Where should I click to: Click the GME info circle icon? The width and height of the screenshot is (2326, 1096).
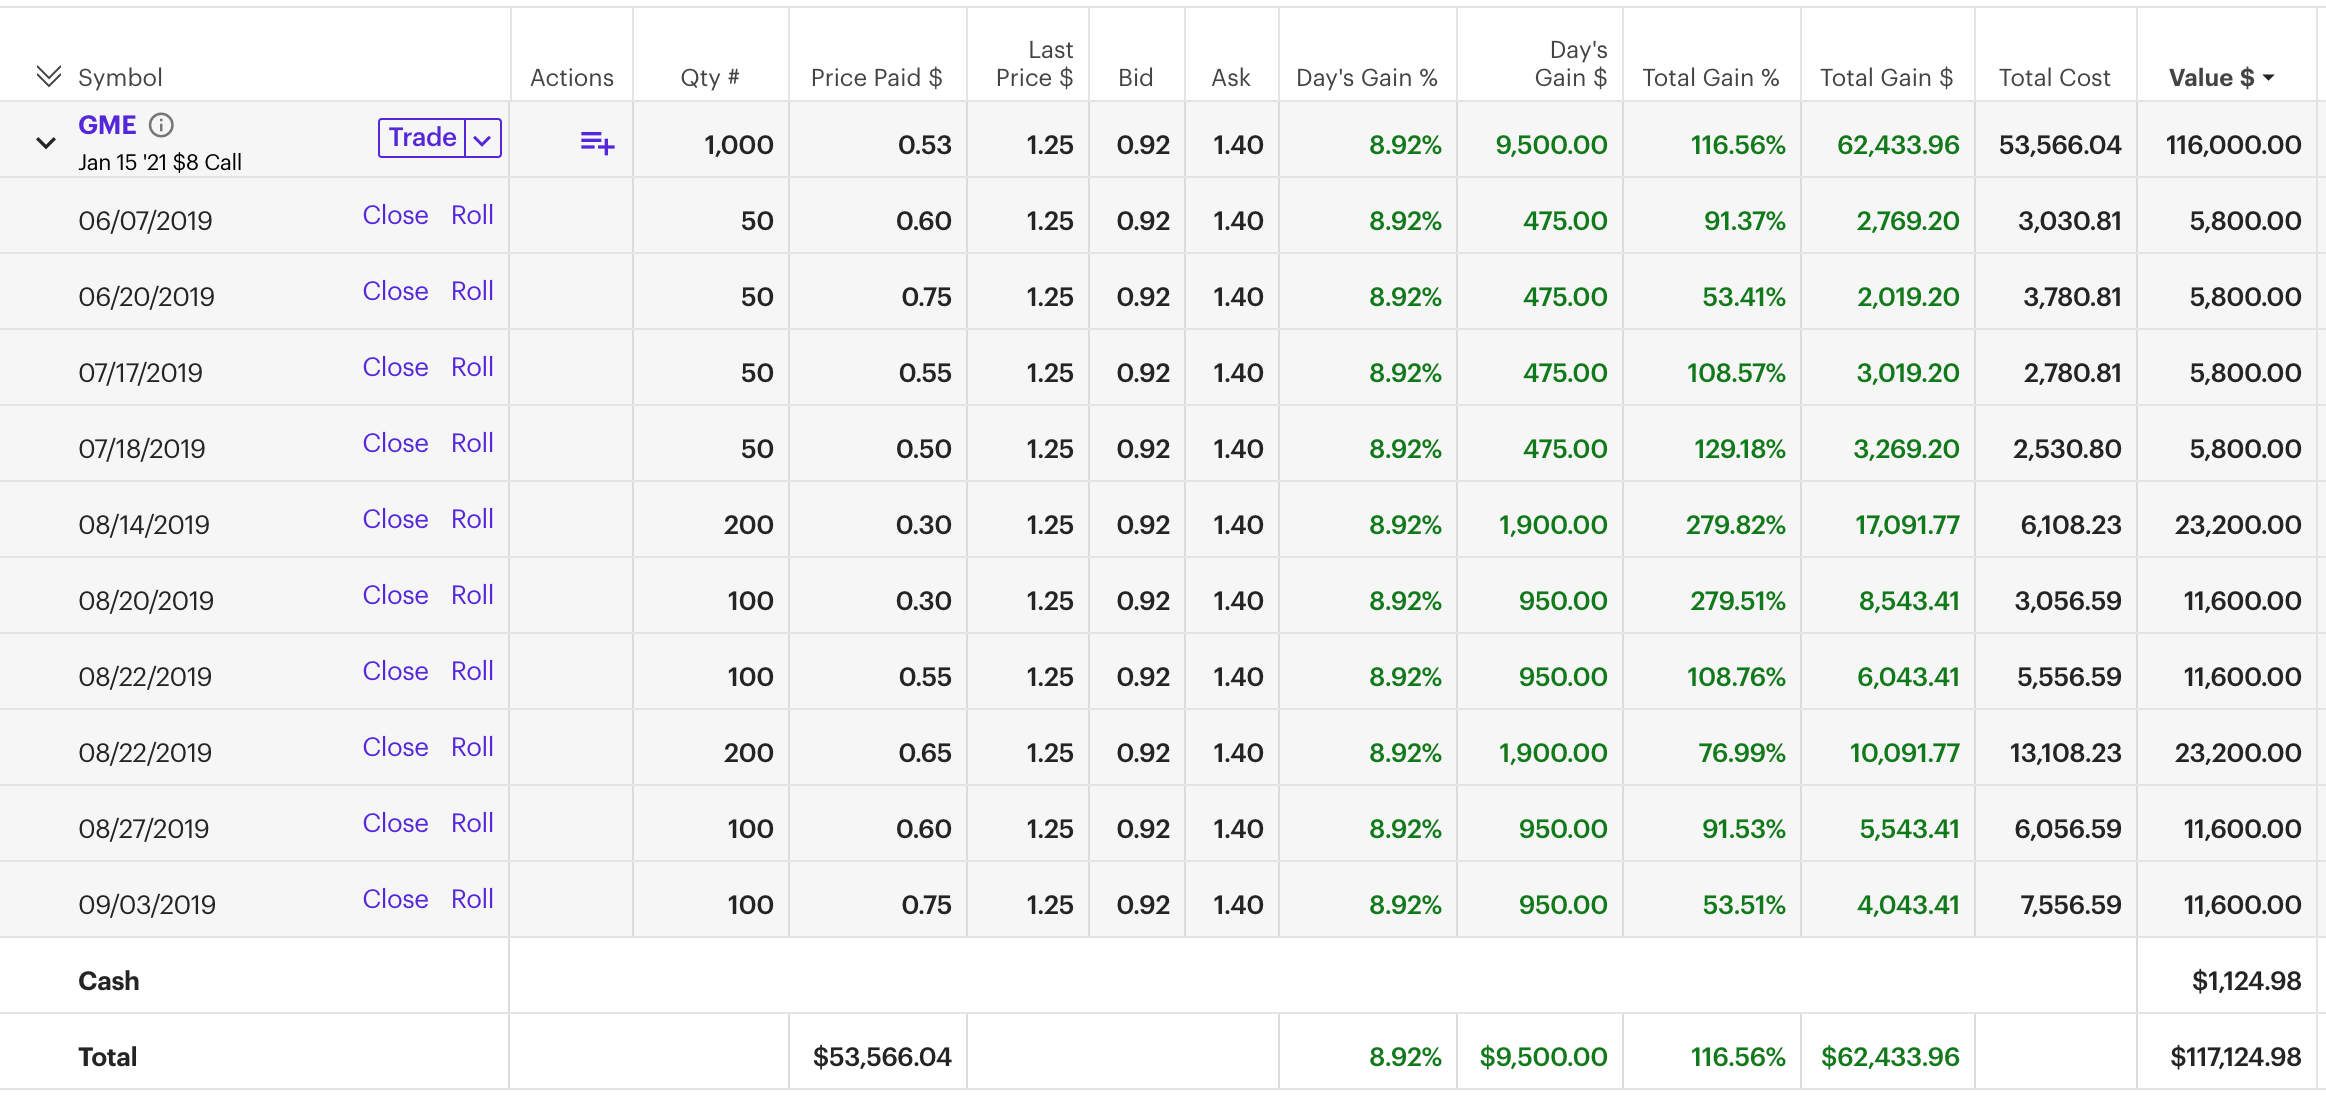(x=161, y=125)
